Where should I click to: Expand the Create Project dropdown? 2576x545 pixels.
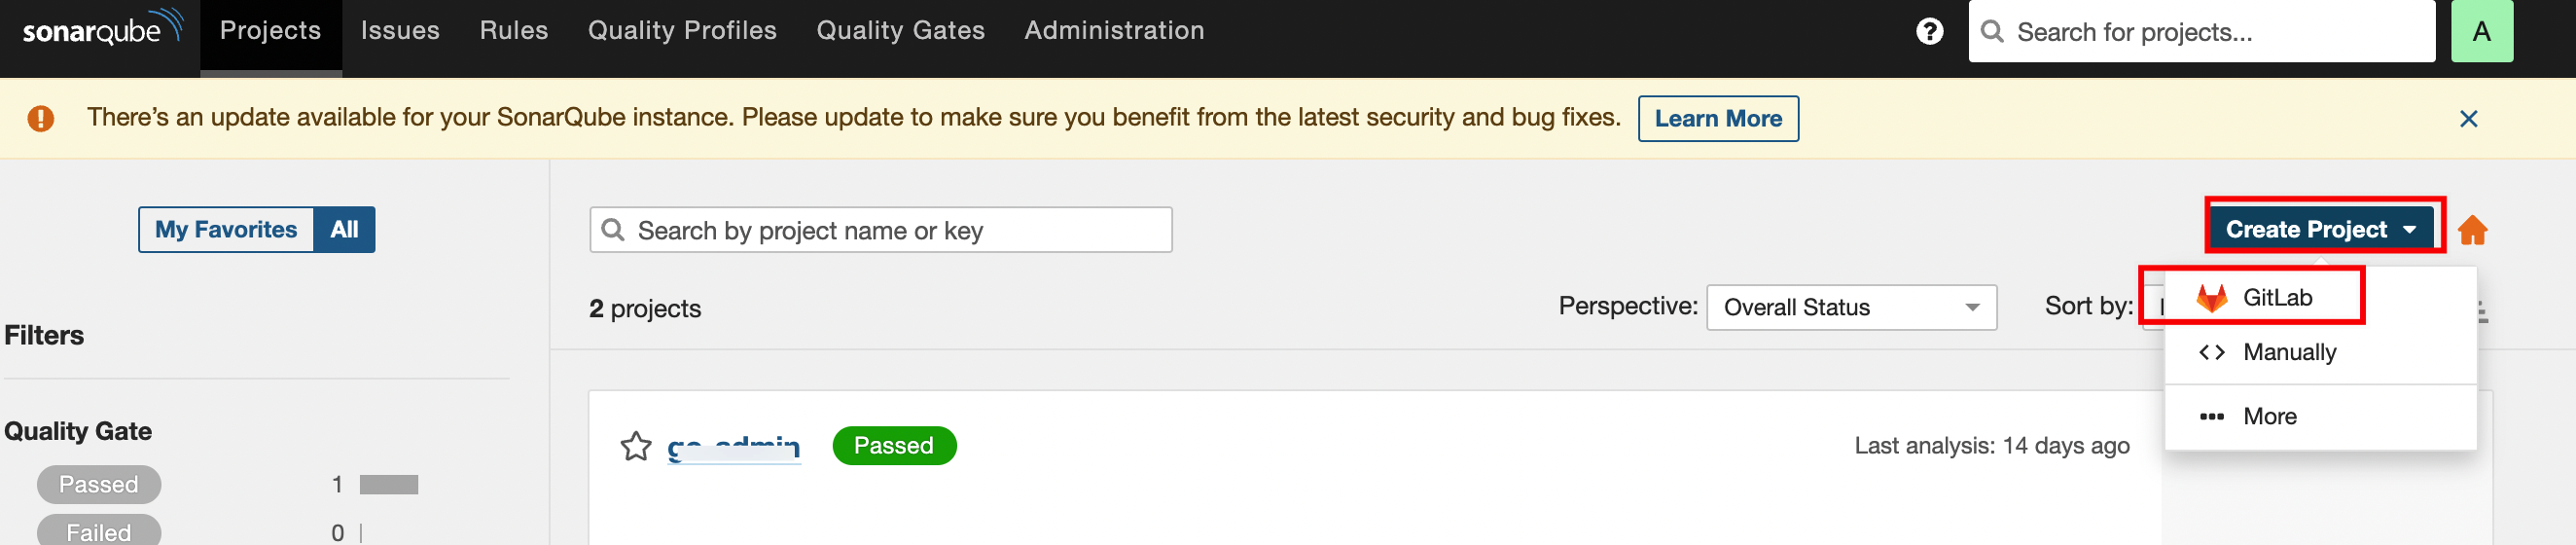click(x=2320, y=230)
